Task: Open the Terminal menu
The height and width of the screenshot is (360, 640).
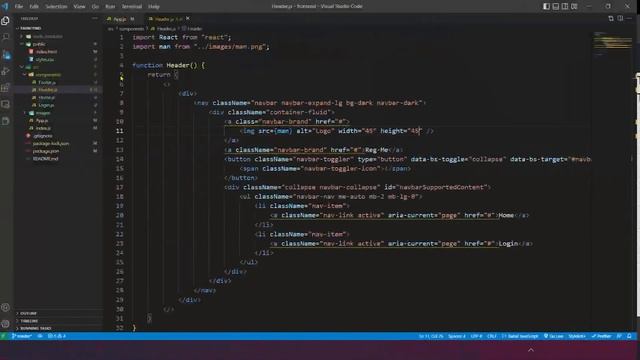Action: tap(131, 7)
